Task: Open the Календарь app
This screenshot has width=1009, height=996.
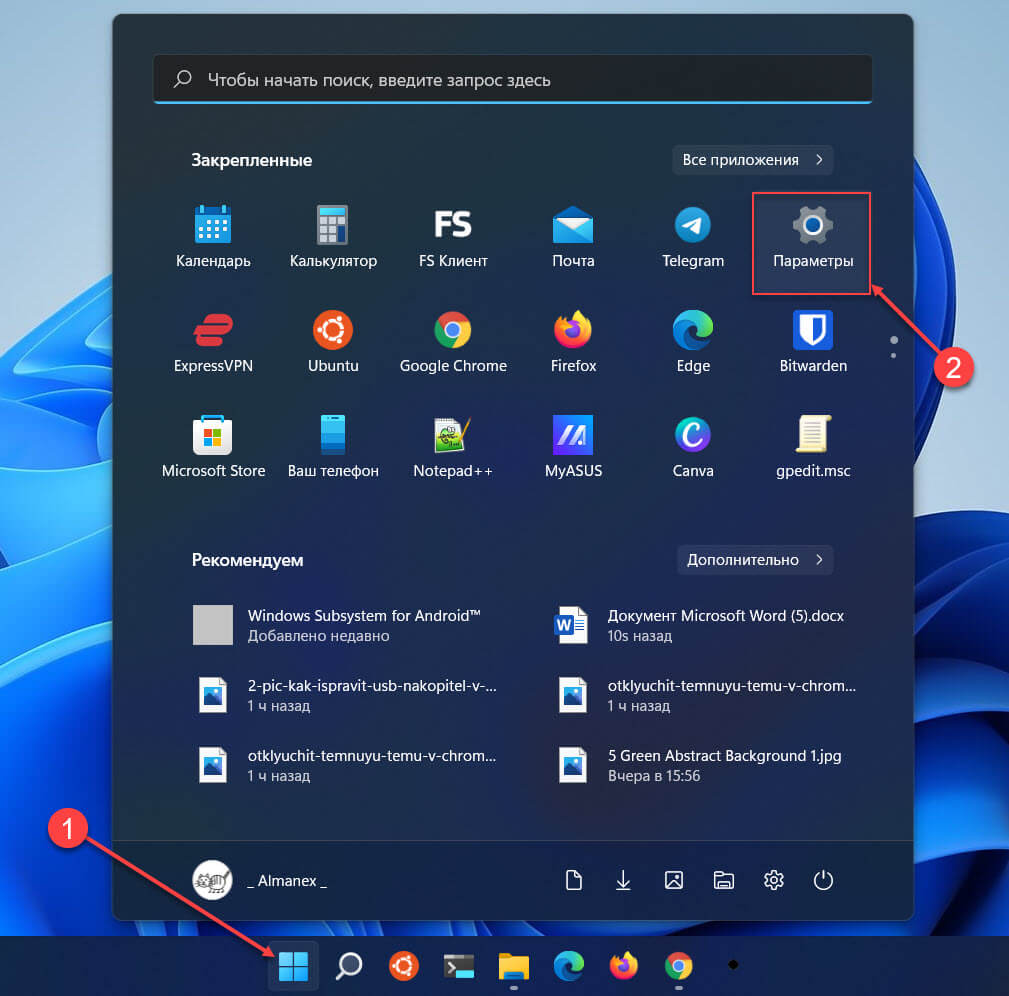Action: (x=213, y=237)
